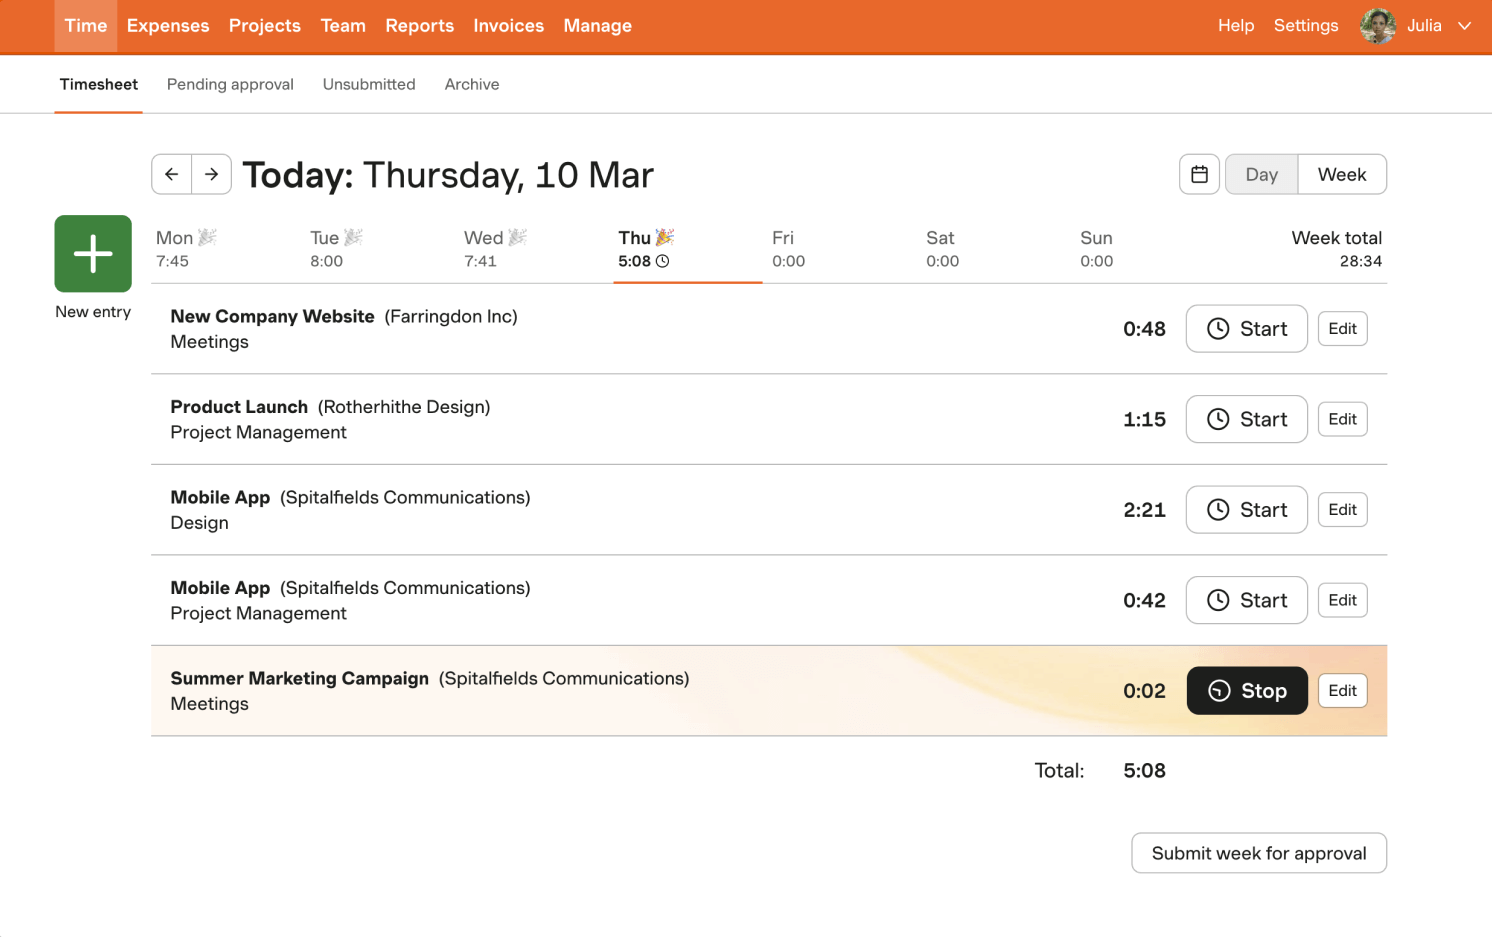Edit the Mobile App Design entry
1492x937 pixels.
1342,510
